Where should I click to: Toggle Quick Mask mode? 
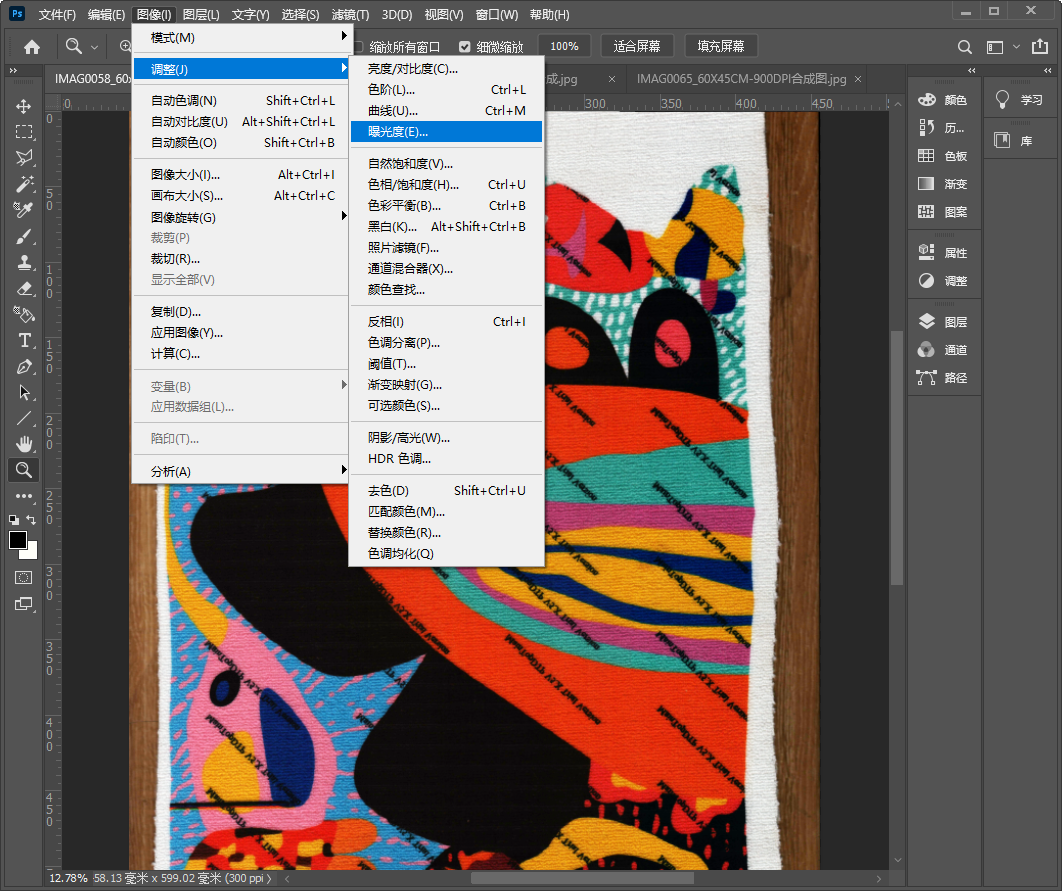coord(24,578)
